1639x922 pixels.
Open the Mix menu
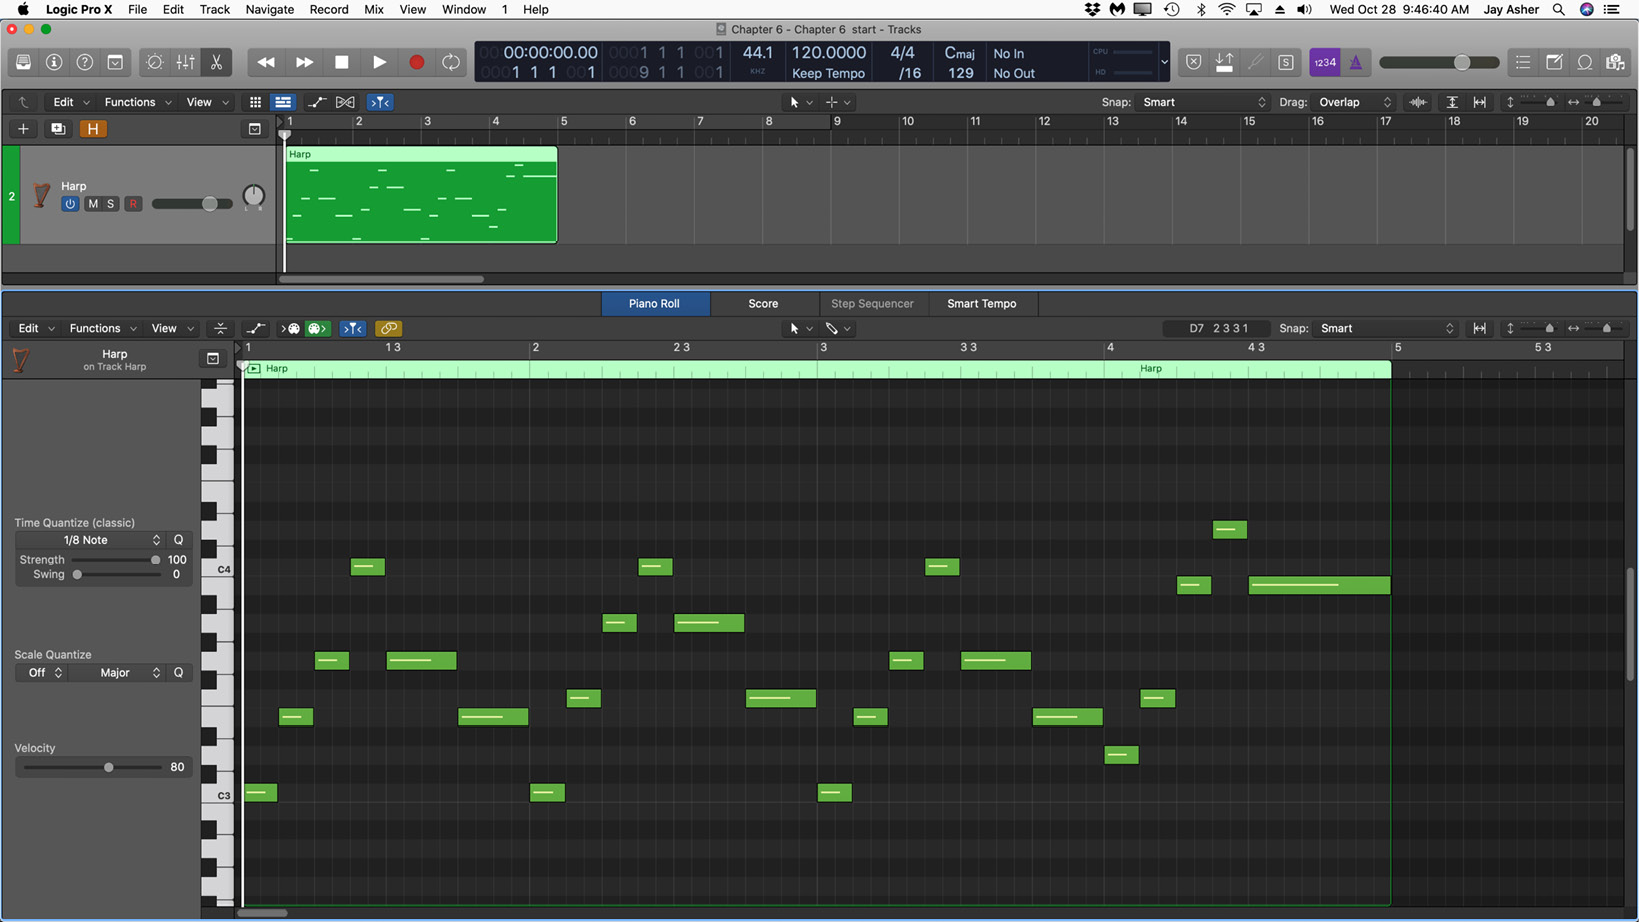click(374, 9)
